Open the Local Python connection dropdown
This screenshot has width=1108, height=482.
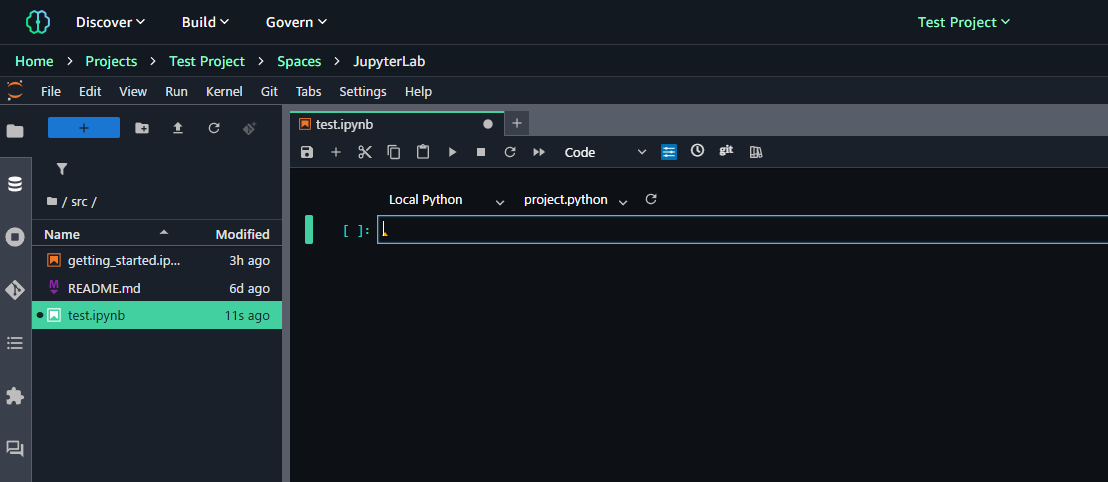pyautogui.click(x=447, y=200)
